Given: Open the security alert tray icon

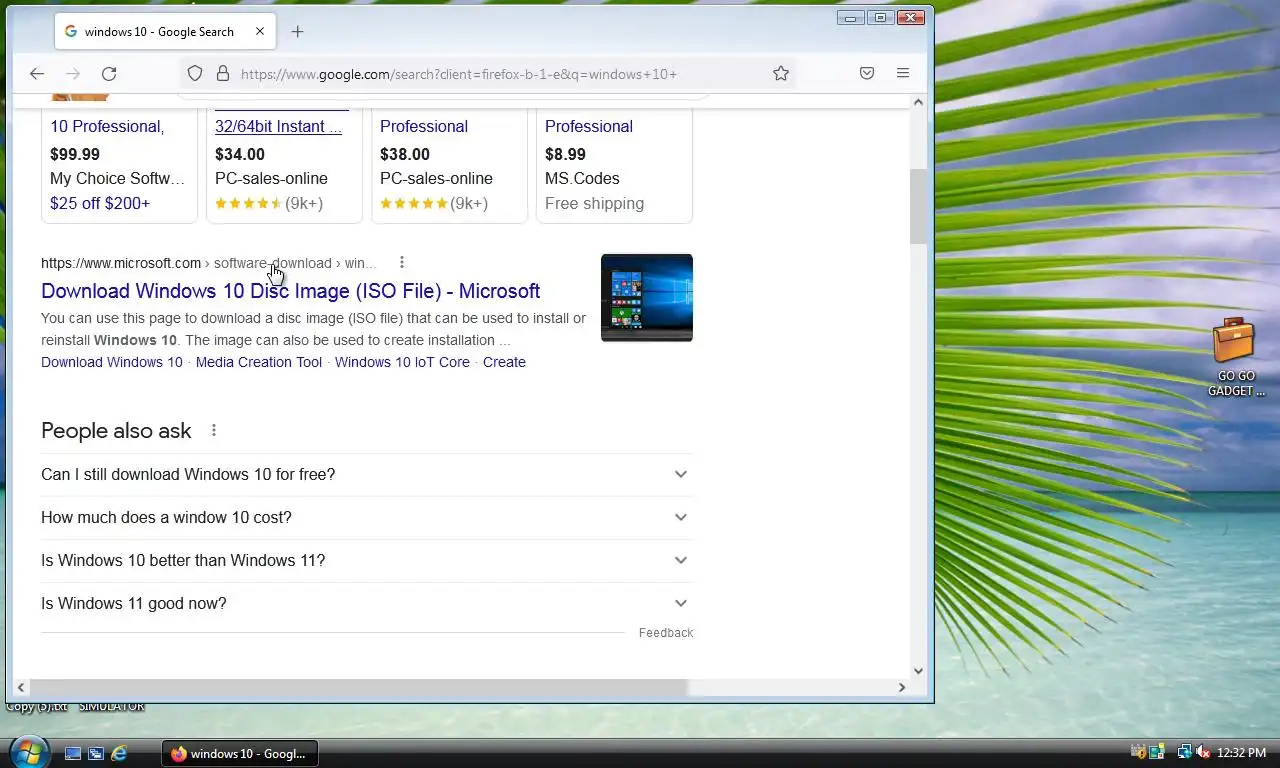Looking at the screenshot, I should (1138, 752).
